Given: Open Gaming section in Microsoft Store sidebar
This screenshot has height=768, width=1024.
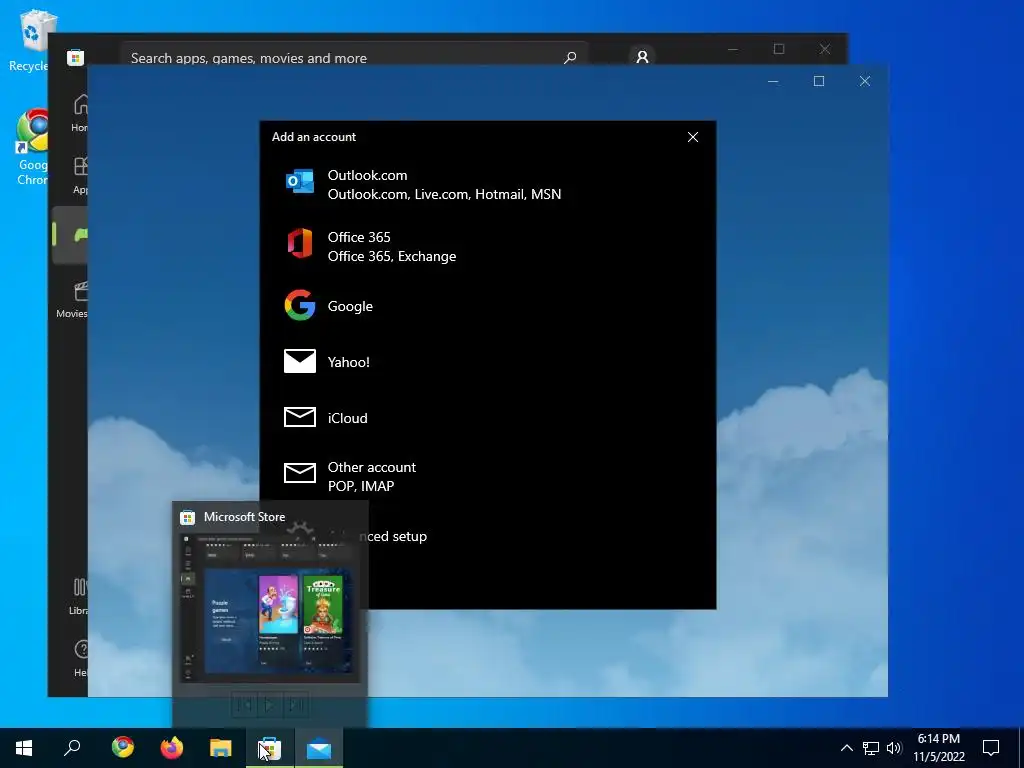Looking at the screenshot, I should tap(71, 235).
